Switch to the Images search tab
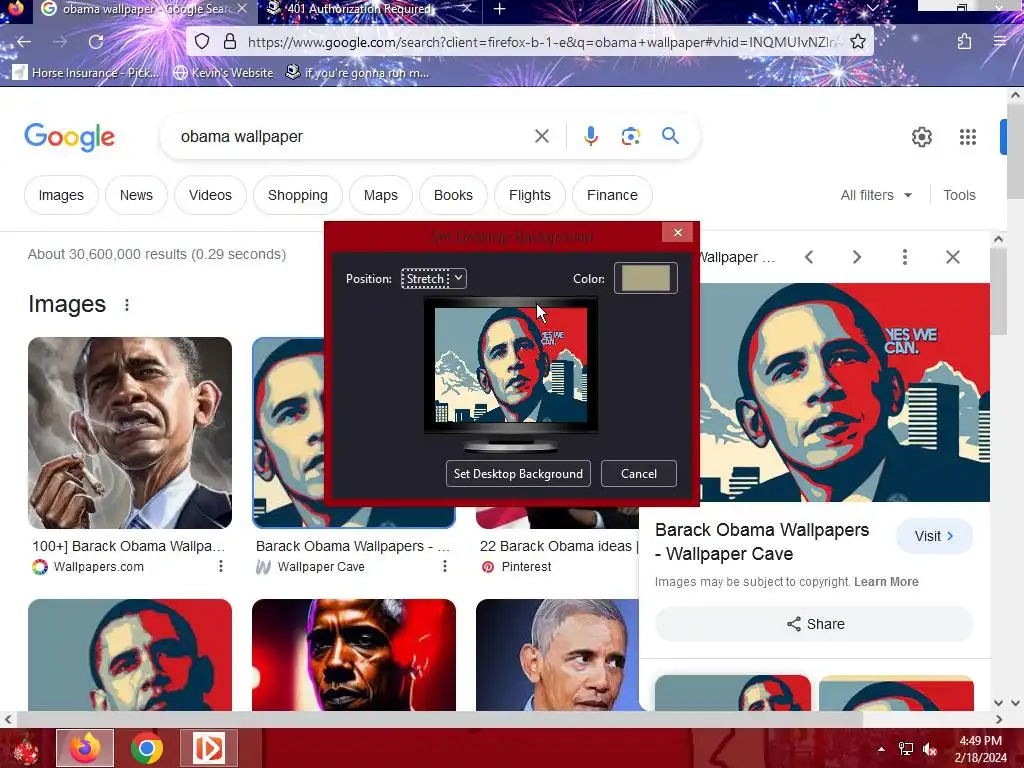1024x768 pixels. [61, 195]
